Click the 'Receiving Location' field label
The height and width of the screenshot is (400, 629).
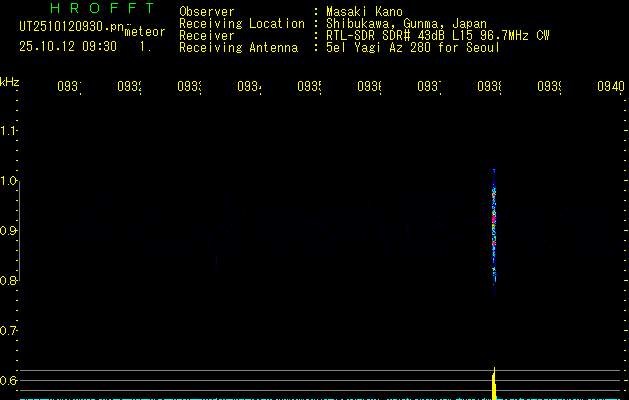point(242,24)
